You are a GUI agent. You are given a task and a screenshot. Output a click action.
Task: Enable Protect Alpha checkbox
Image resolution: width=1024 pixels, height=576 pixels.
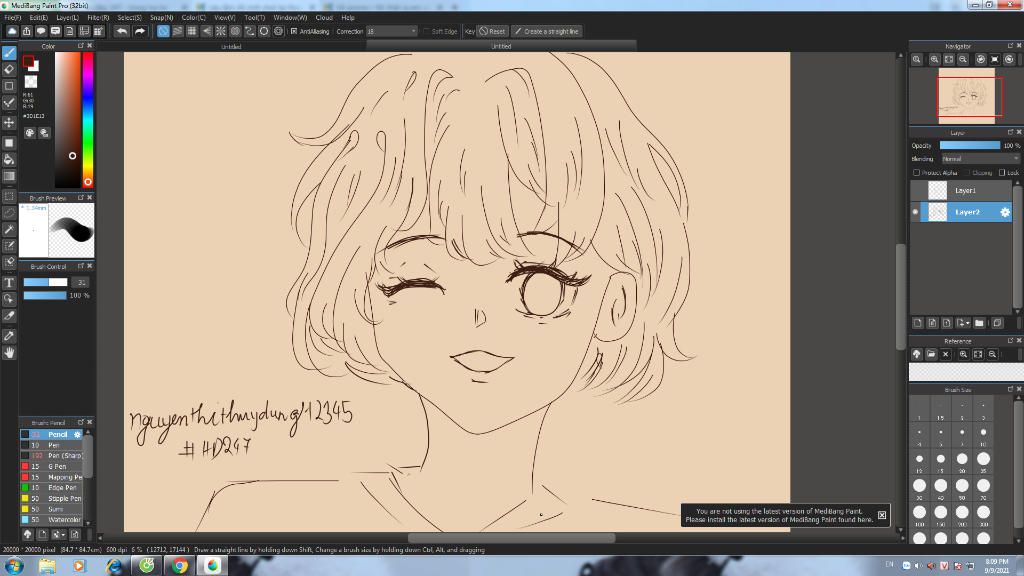tap(916, 172)
